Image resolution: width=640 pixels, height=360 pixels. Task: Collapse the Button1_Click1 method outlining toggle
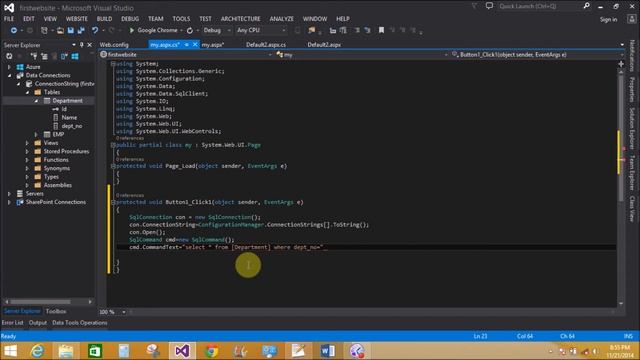click(x=113, y=202)
